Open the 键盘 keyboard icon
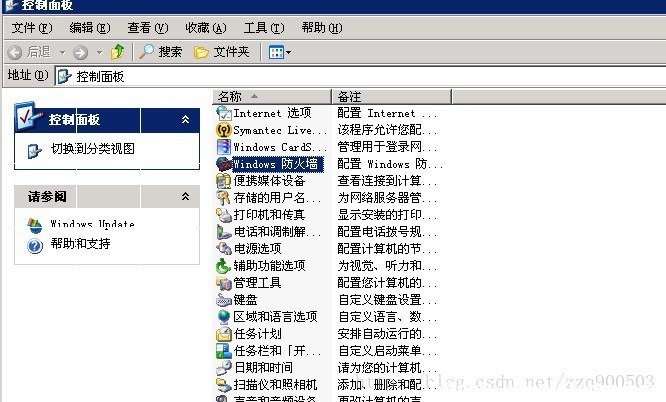Viewport: 666px width, 402px height. point(223,300)
